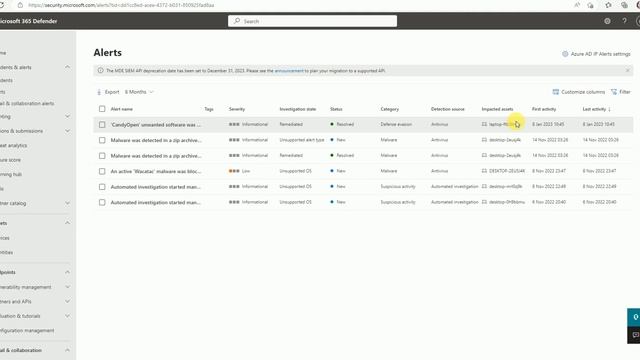Expand the Evaluation & tutorials chevron
Screen dimensions: 640x360
(67, 316)
